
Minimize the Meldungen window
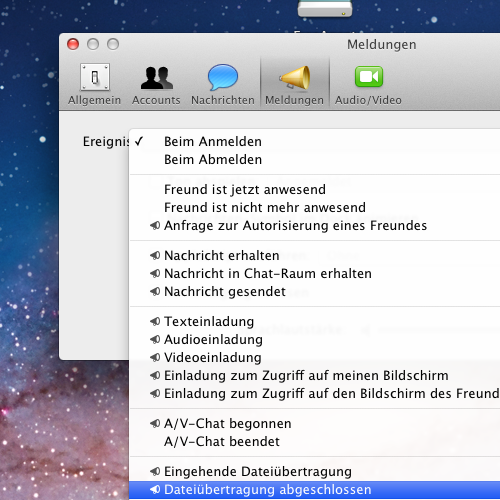(x=93, y=44)
